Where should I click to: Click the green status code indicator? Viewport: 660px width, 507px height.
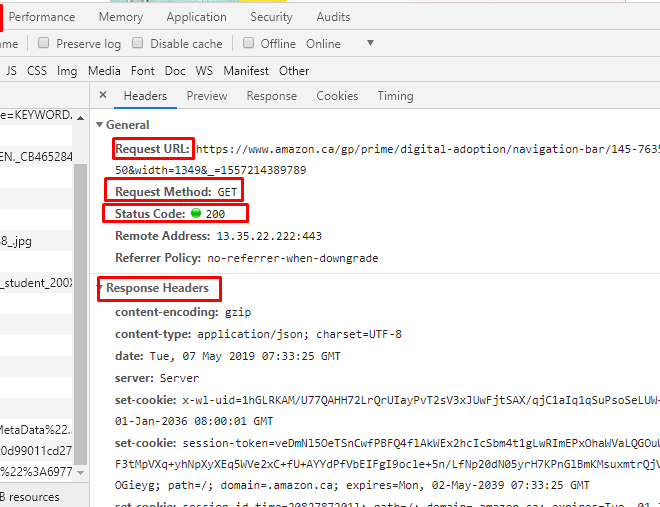pos(196,213)
